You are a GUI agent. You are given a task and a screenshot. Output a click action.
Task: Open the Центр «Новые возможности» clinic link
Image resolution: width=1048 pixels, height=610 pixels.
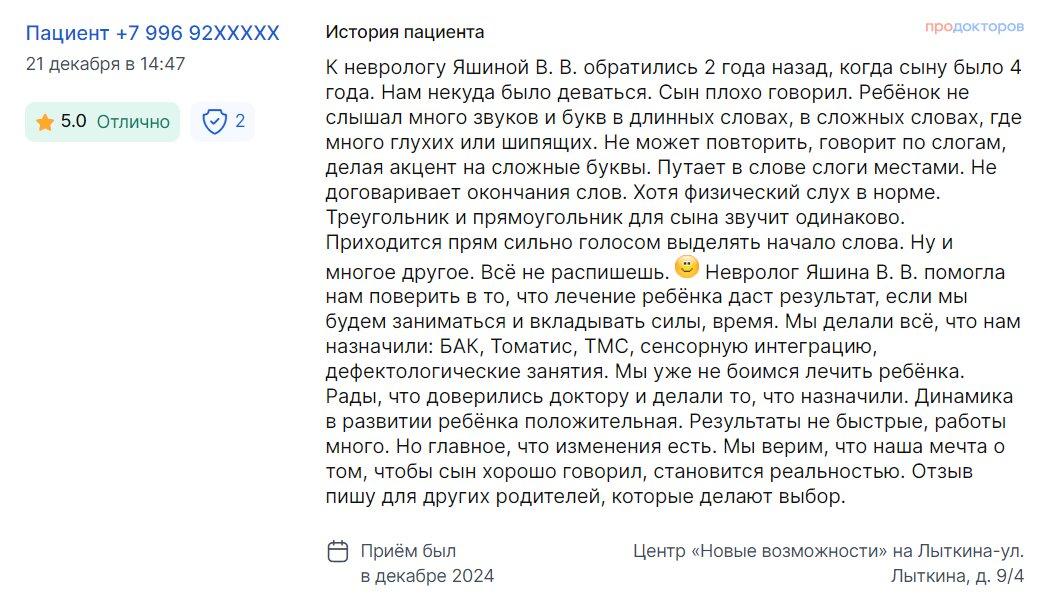coord(828,551)
